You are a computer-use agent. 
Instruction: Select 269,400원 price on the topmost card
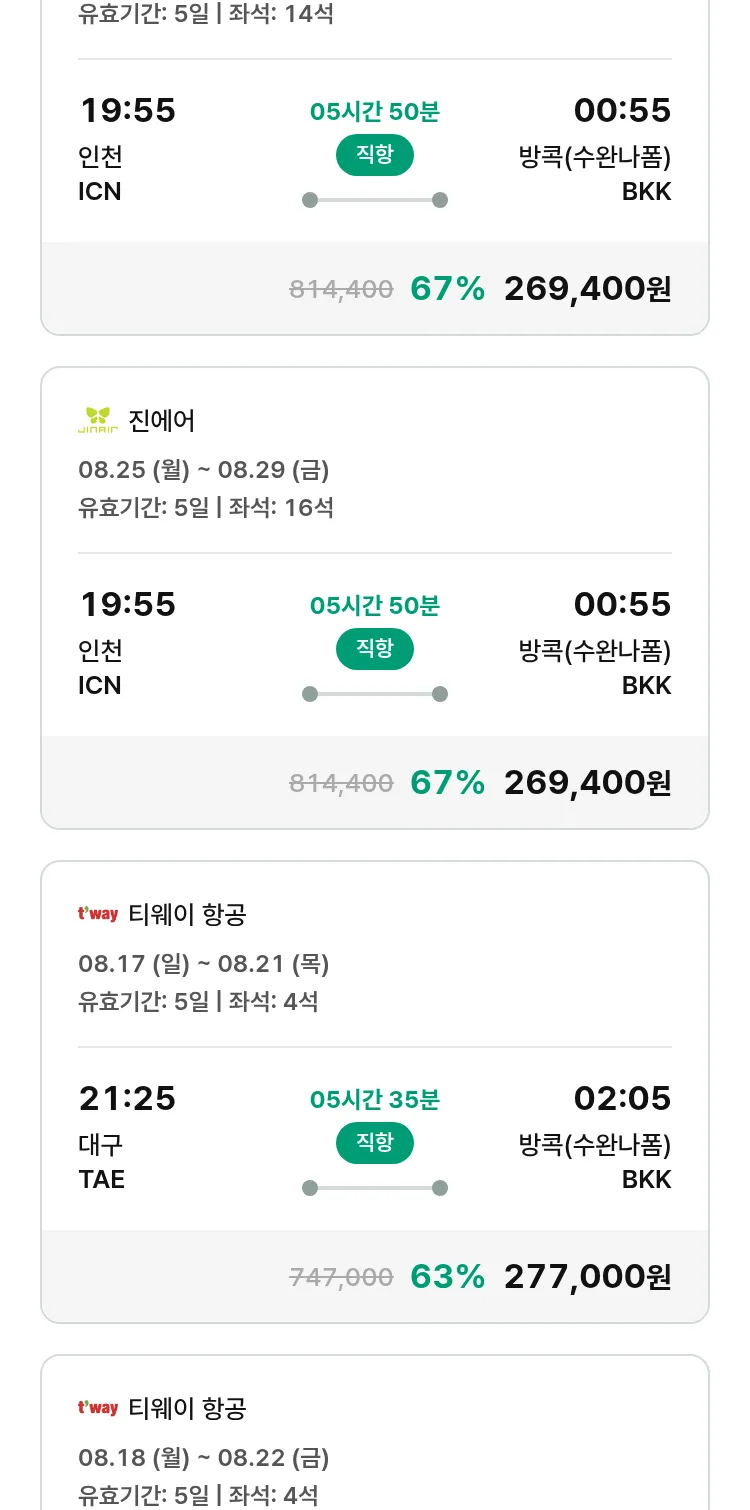pyautogui.click(x=587, y=289)
